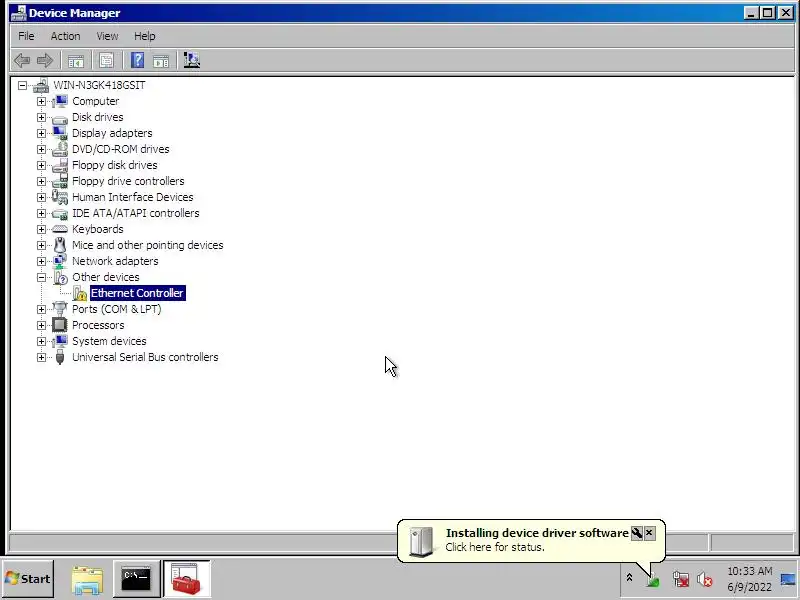
Task: Open the wrench options icon in notification balloon
Action: pos(637,533)
